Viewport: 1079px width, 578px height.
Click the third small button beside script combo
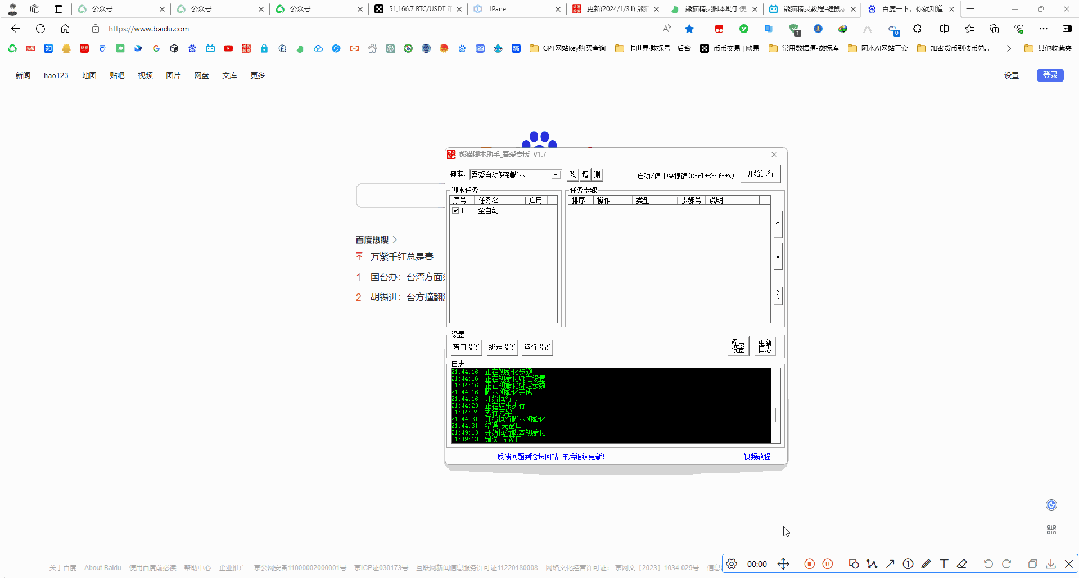(x=597, y=175)
